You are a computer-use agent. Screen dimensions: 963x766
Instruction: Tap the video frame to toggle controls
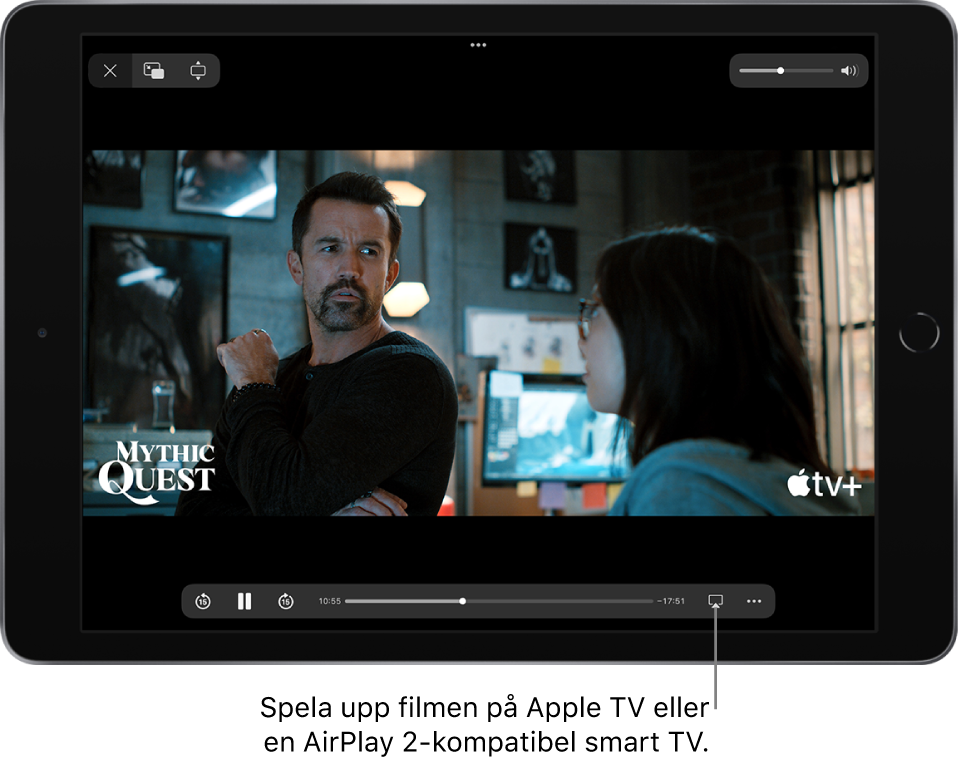478,333
